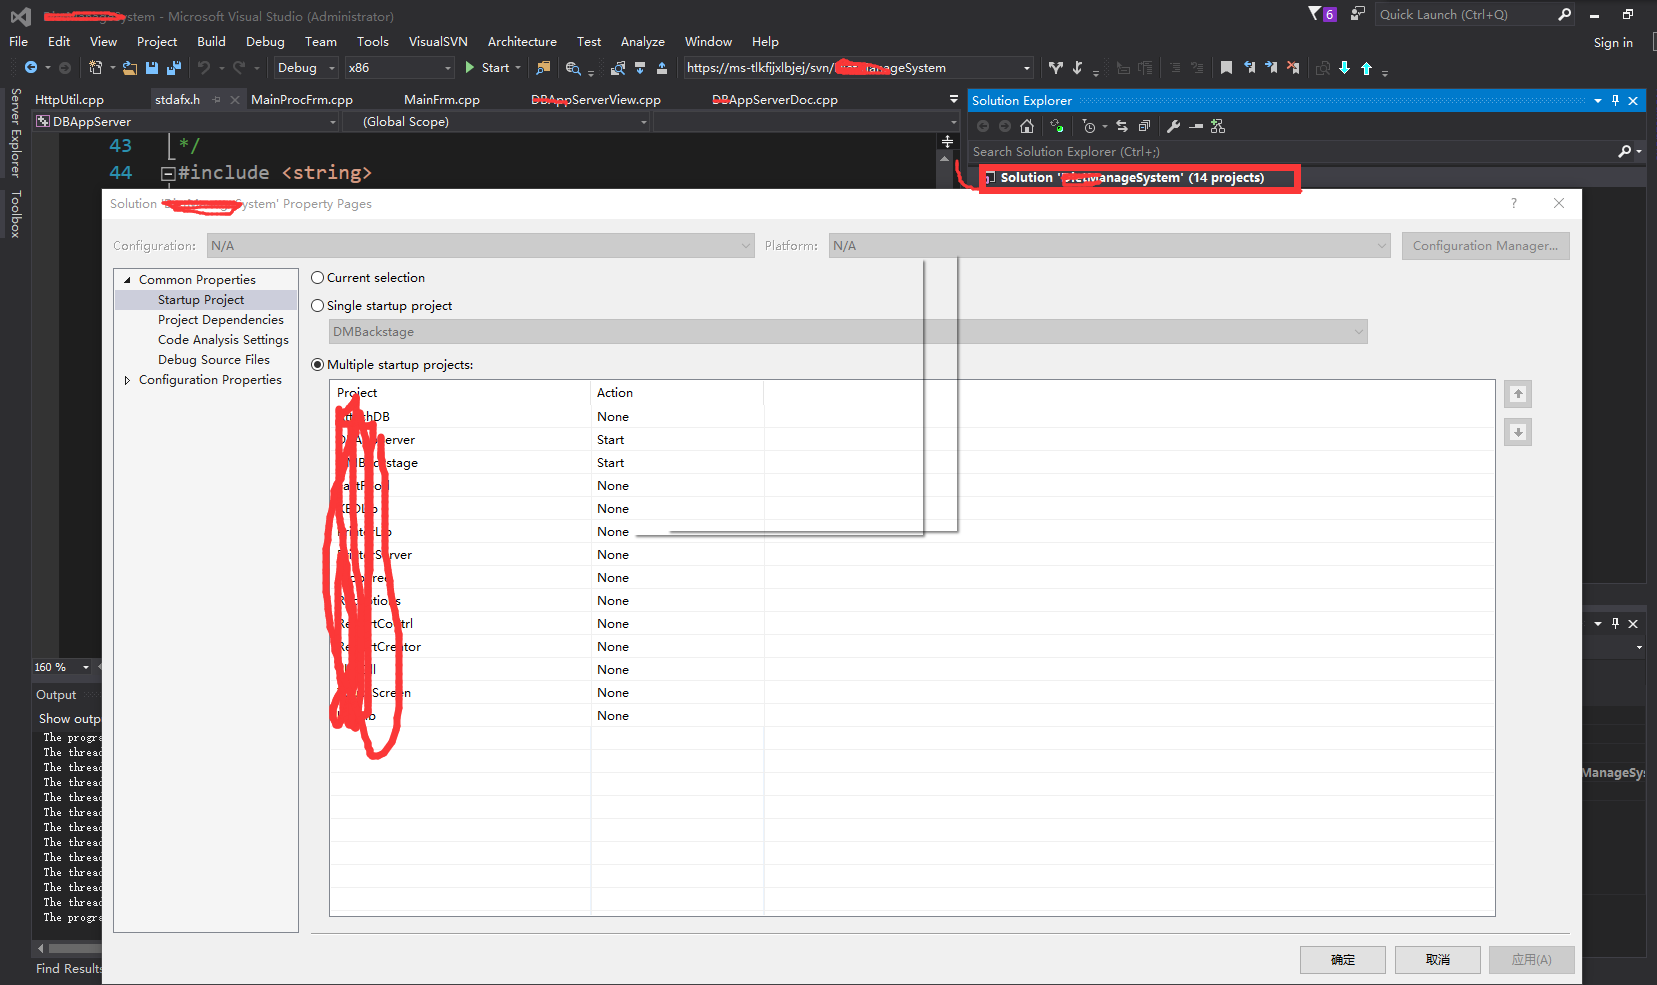Click the Configuration Manager... button
Viewport: 1657px width, 985px height.
[x=1485, y=246]
